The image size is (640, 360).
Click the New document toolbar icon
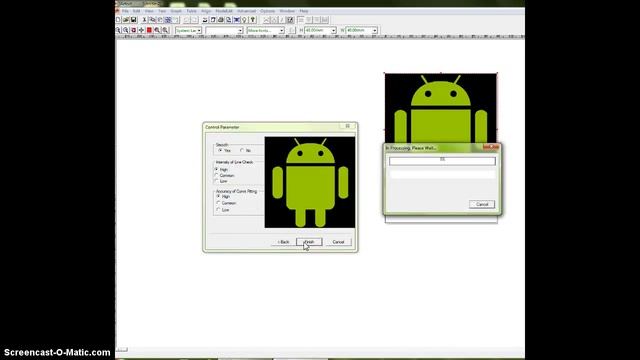point(118,20)
